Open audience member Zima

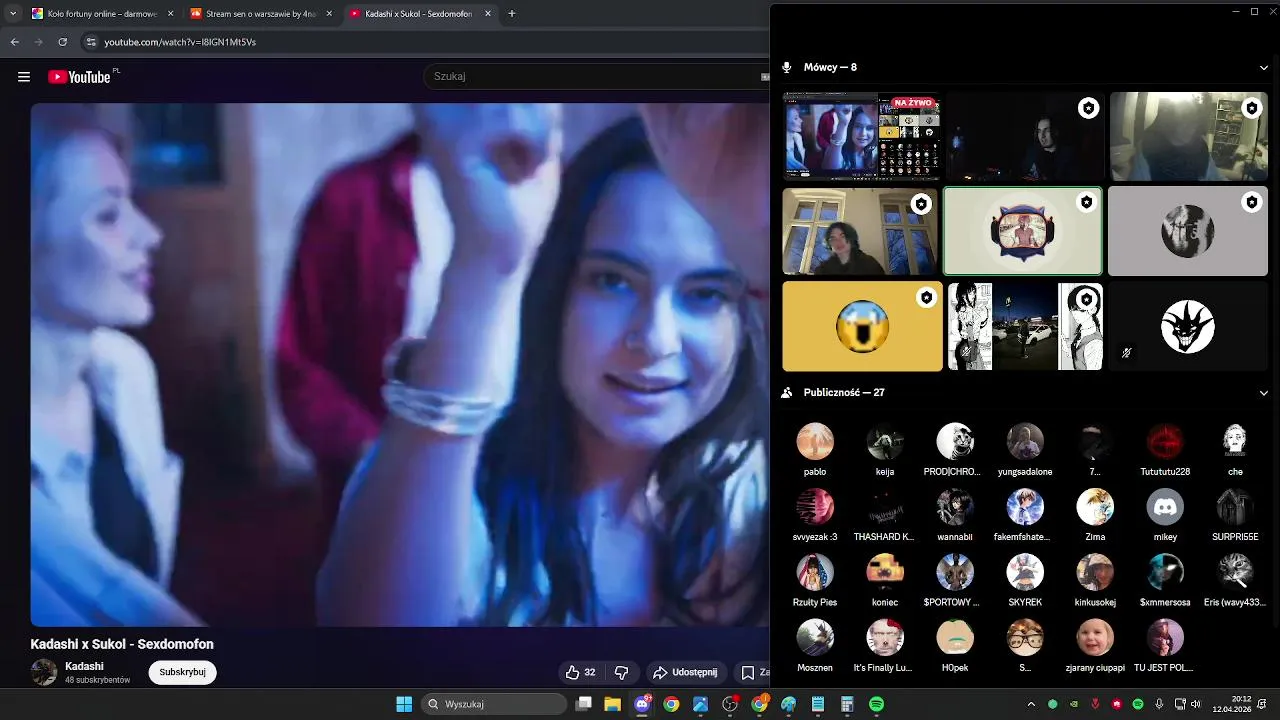pyautogui.click(x=1095, y=514)
